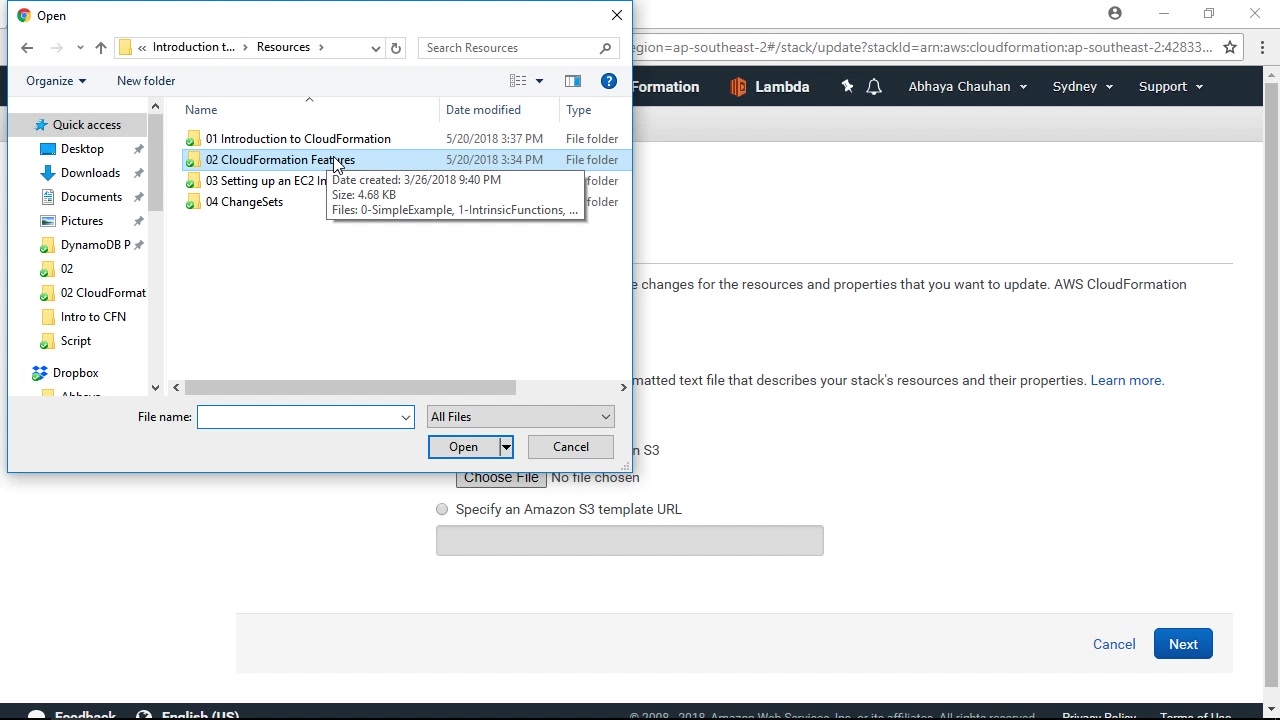1280x720 pixels.
Task: Bookmark the page with the star icon
Action: pos(1230,47)
